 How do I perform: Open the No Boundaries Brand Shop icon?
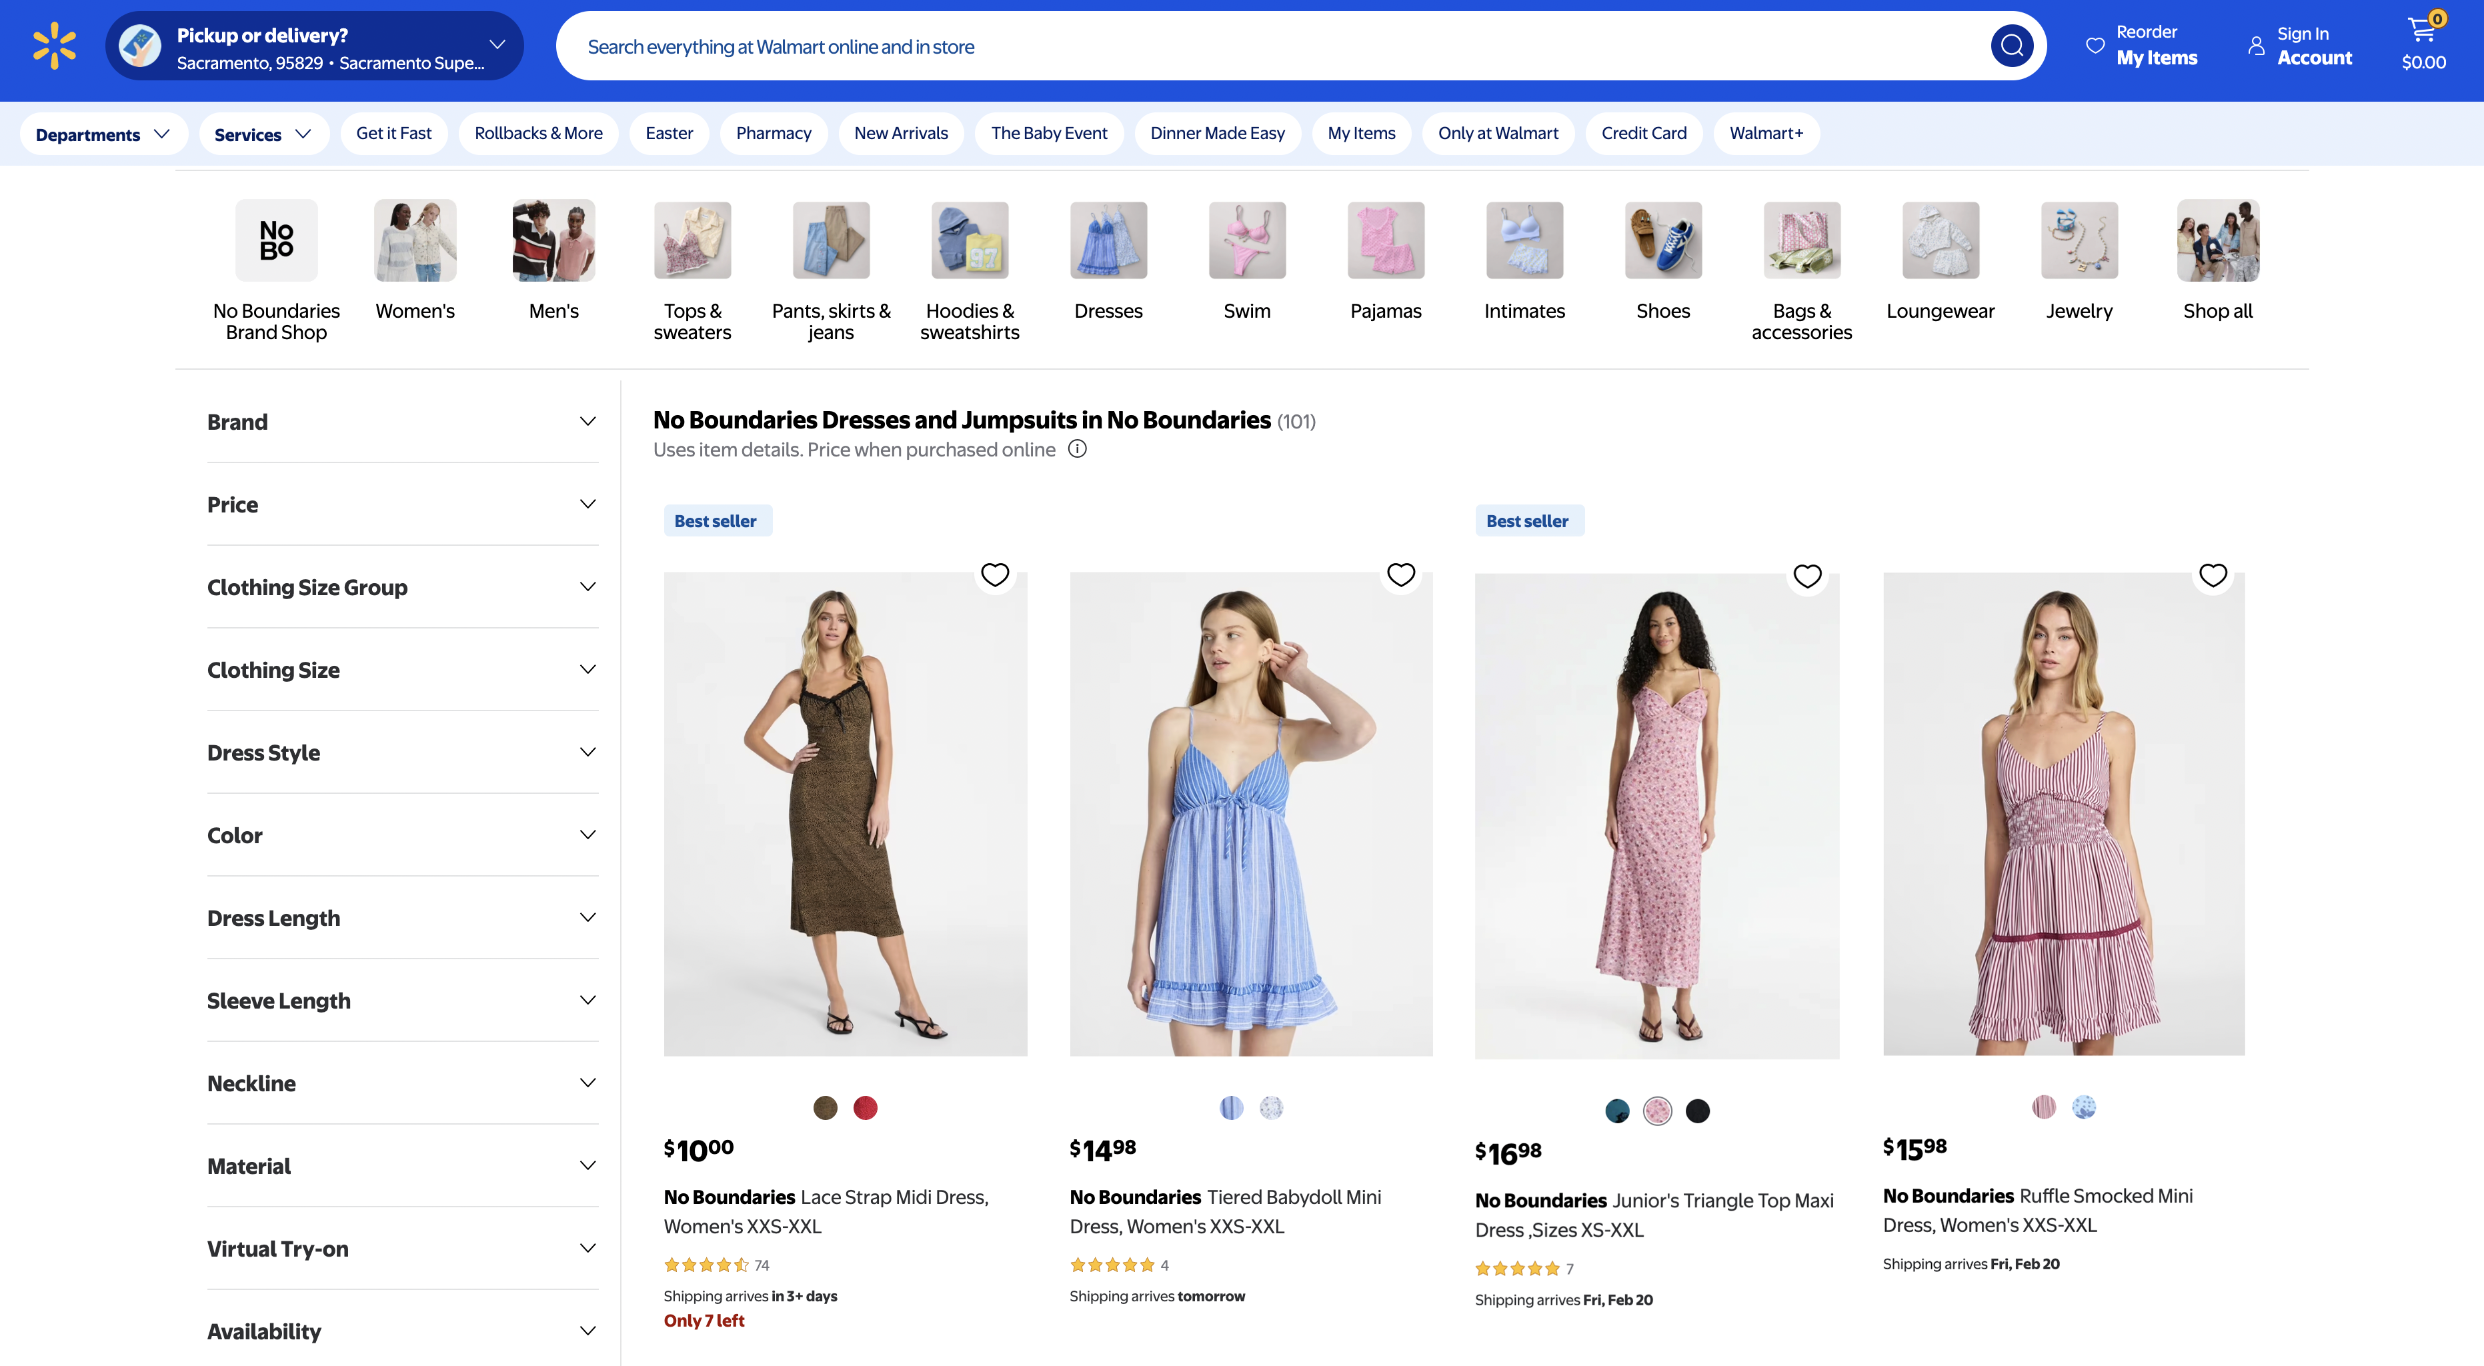click(x=276, y=240)
